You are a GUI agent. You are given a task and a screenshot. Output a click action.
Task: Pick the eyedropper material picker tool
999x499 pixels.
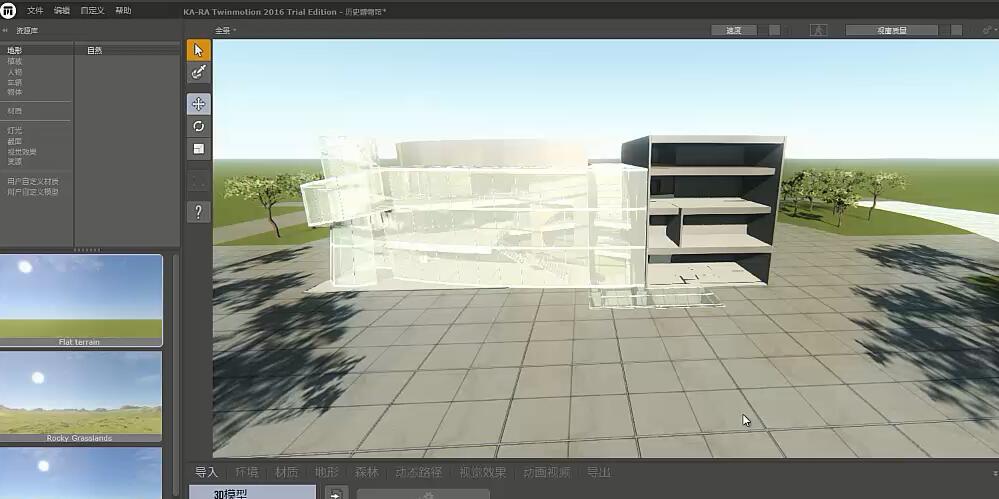click(198, 72)
